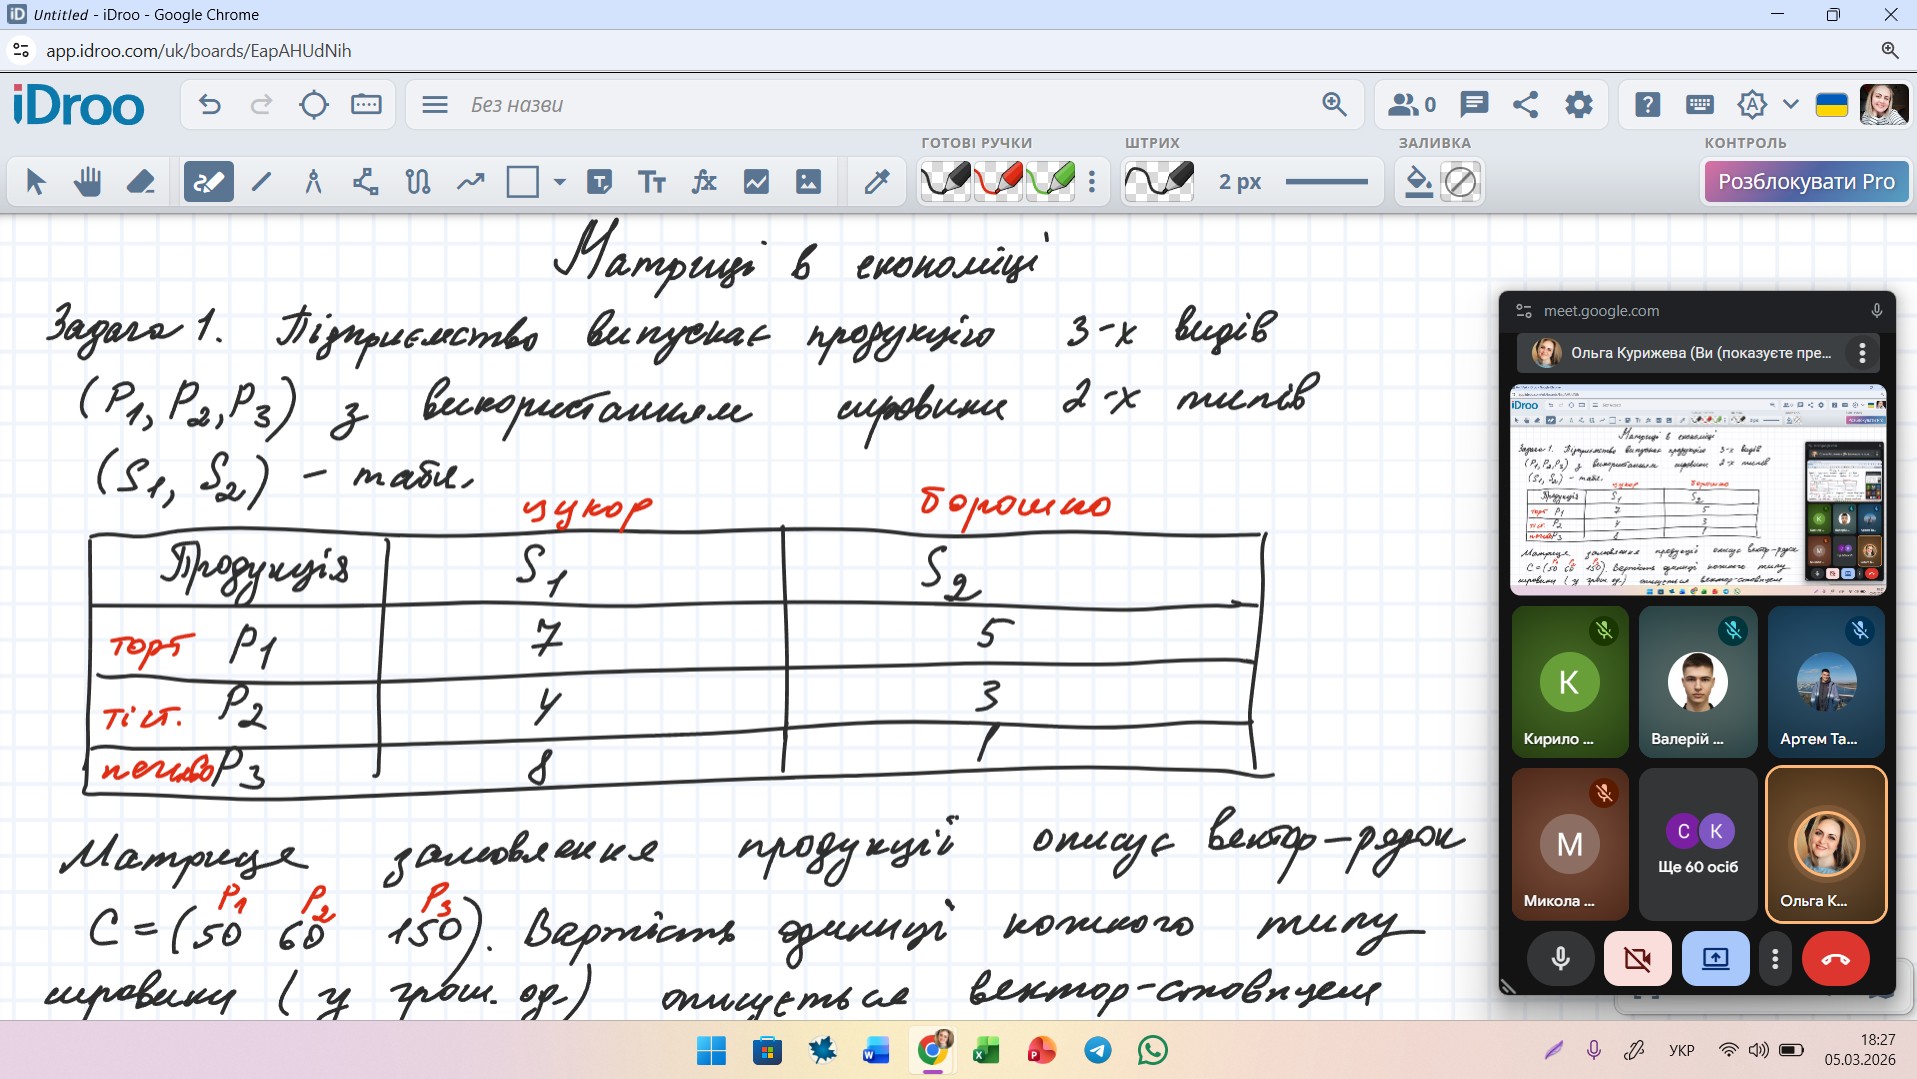Viewport: 1917px width, 1079px height.
Task: Click the board name field Без назви
Action: [517, 105]
